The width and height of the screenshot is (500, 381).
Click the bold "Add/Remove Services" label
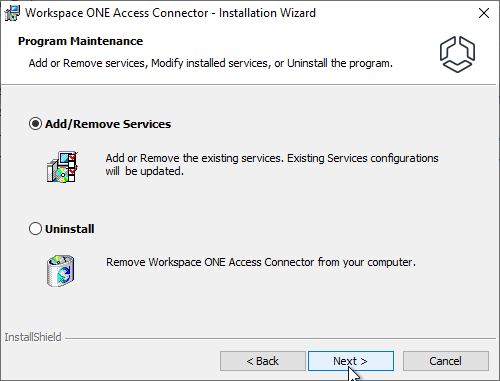point(108,124)
